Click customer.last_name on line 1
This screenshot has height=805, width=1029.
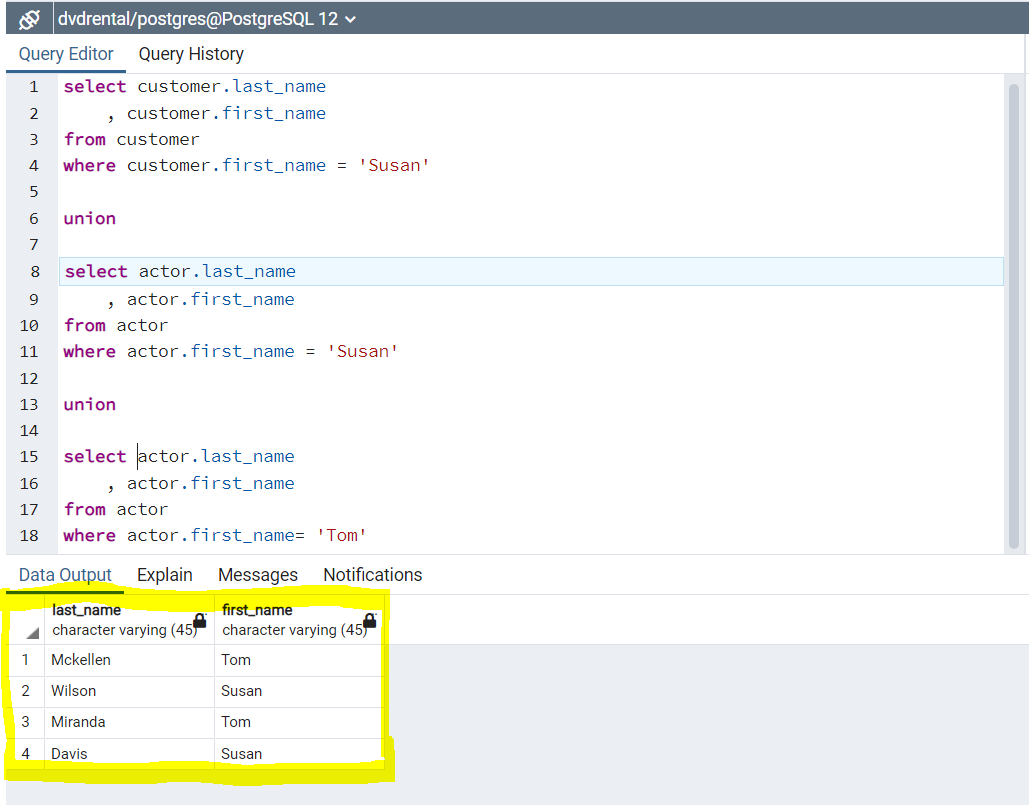[232, 87]
